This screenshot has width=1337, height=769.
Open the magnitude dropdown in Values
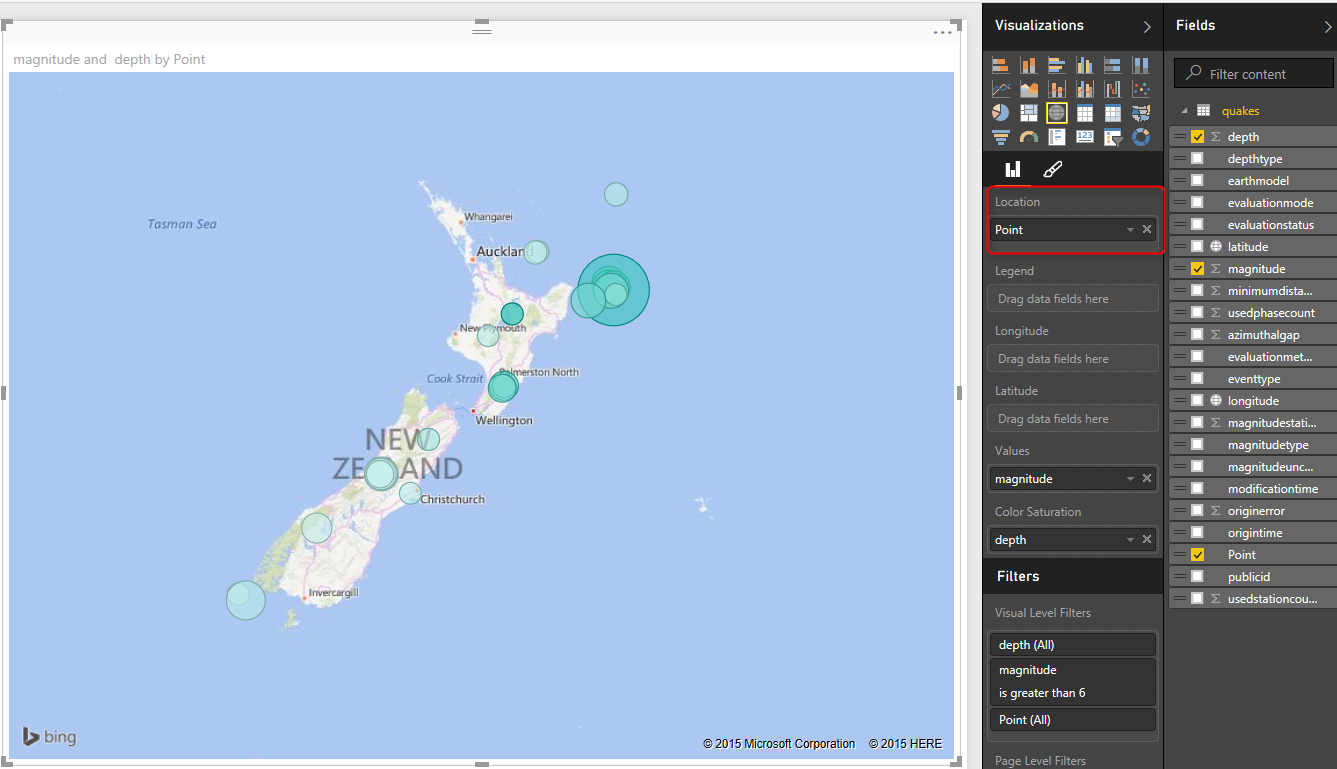1130,479
